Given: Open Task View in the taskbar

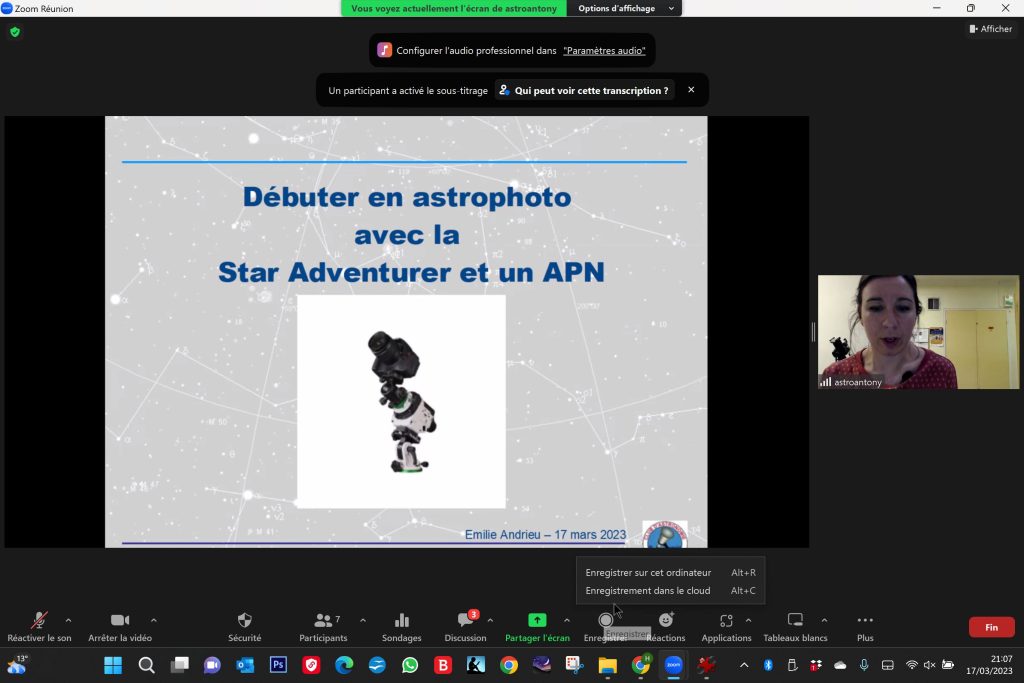Looking at the screenshot, I should 180,665.
